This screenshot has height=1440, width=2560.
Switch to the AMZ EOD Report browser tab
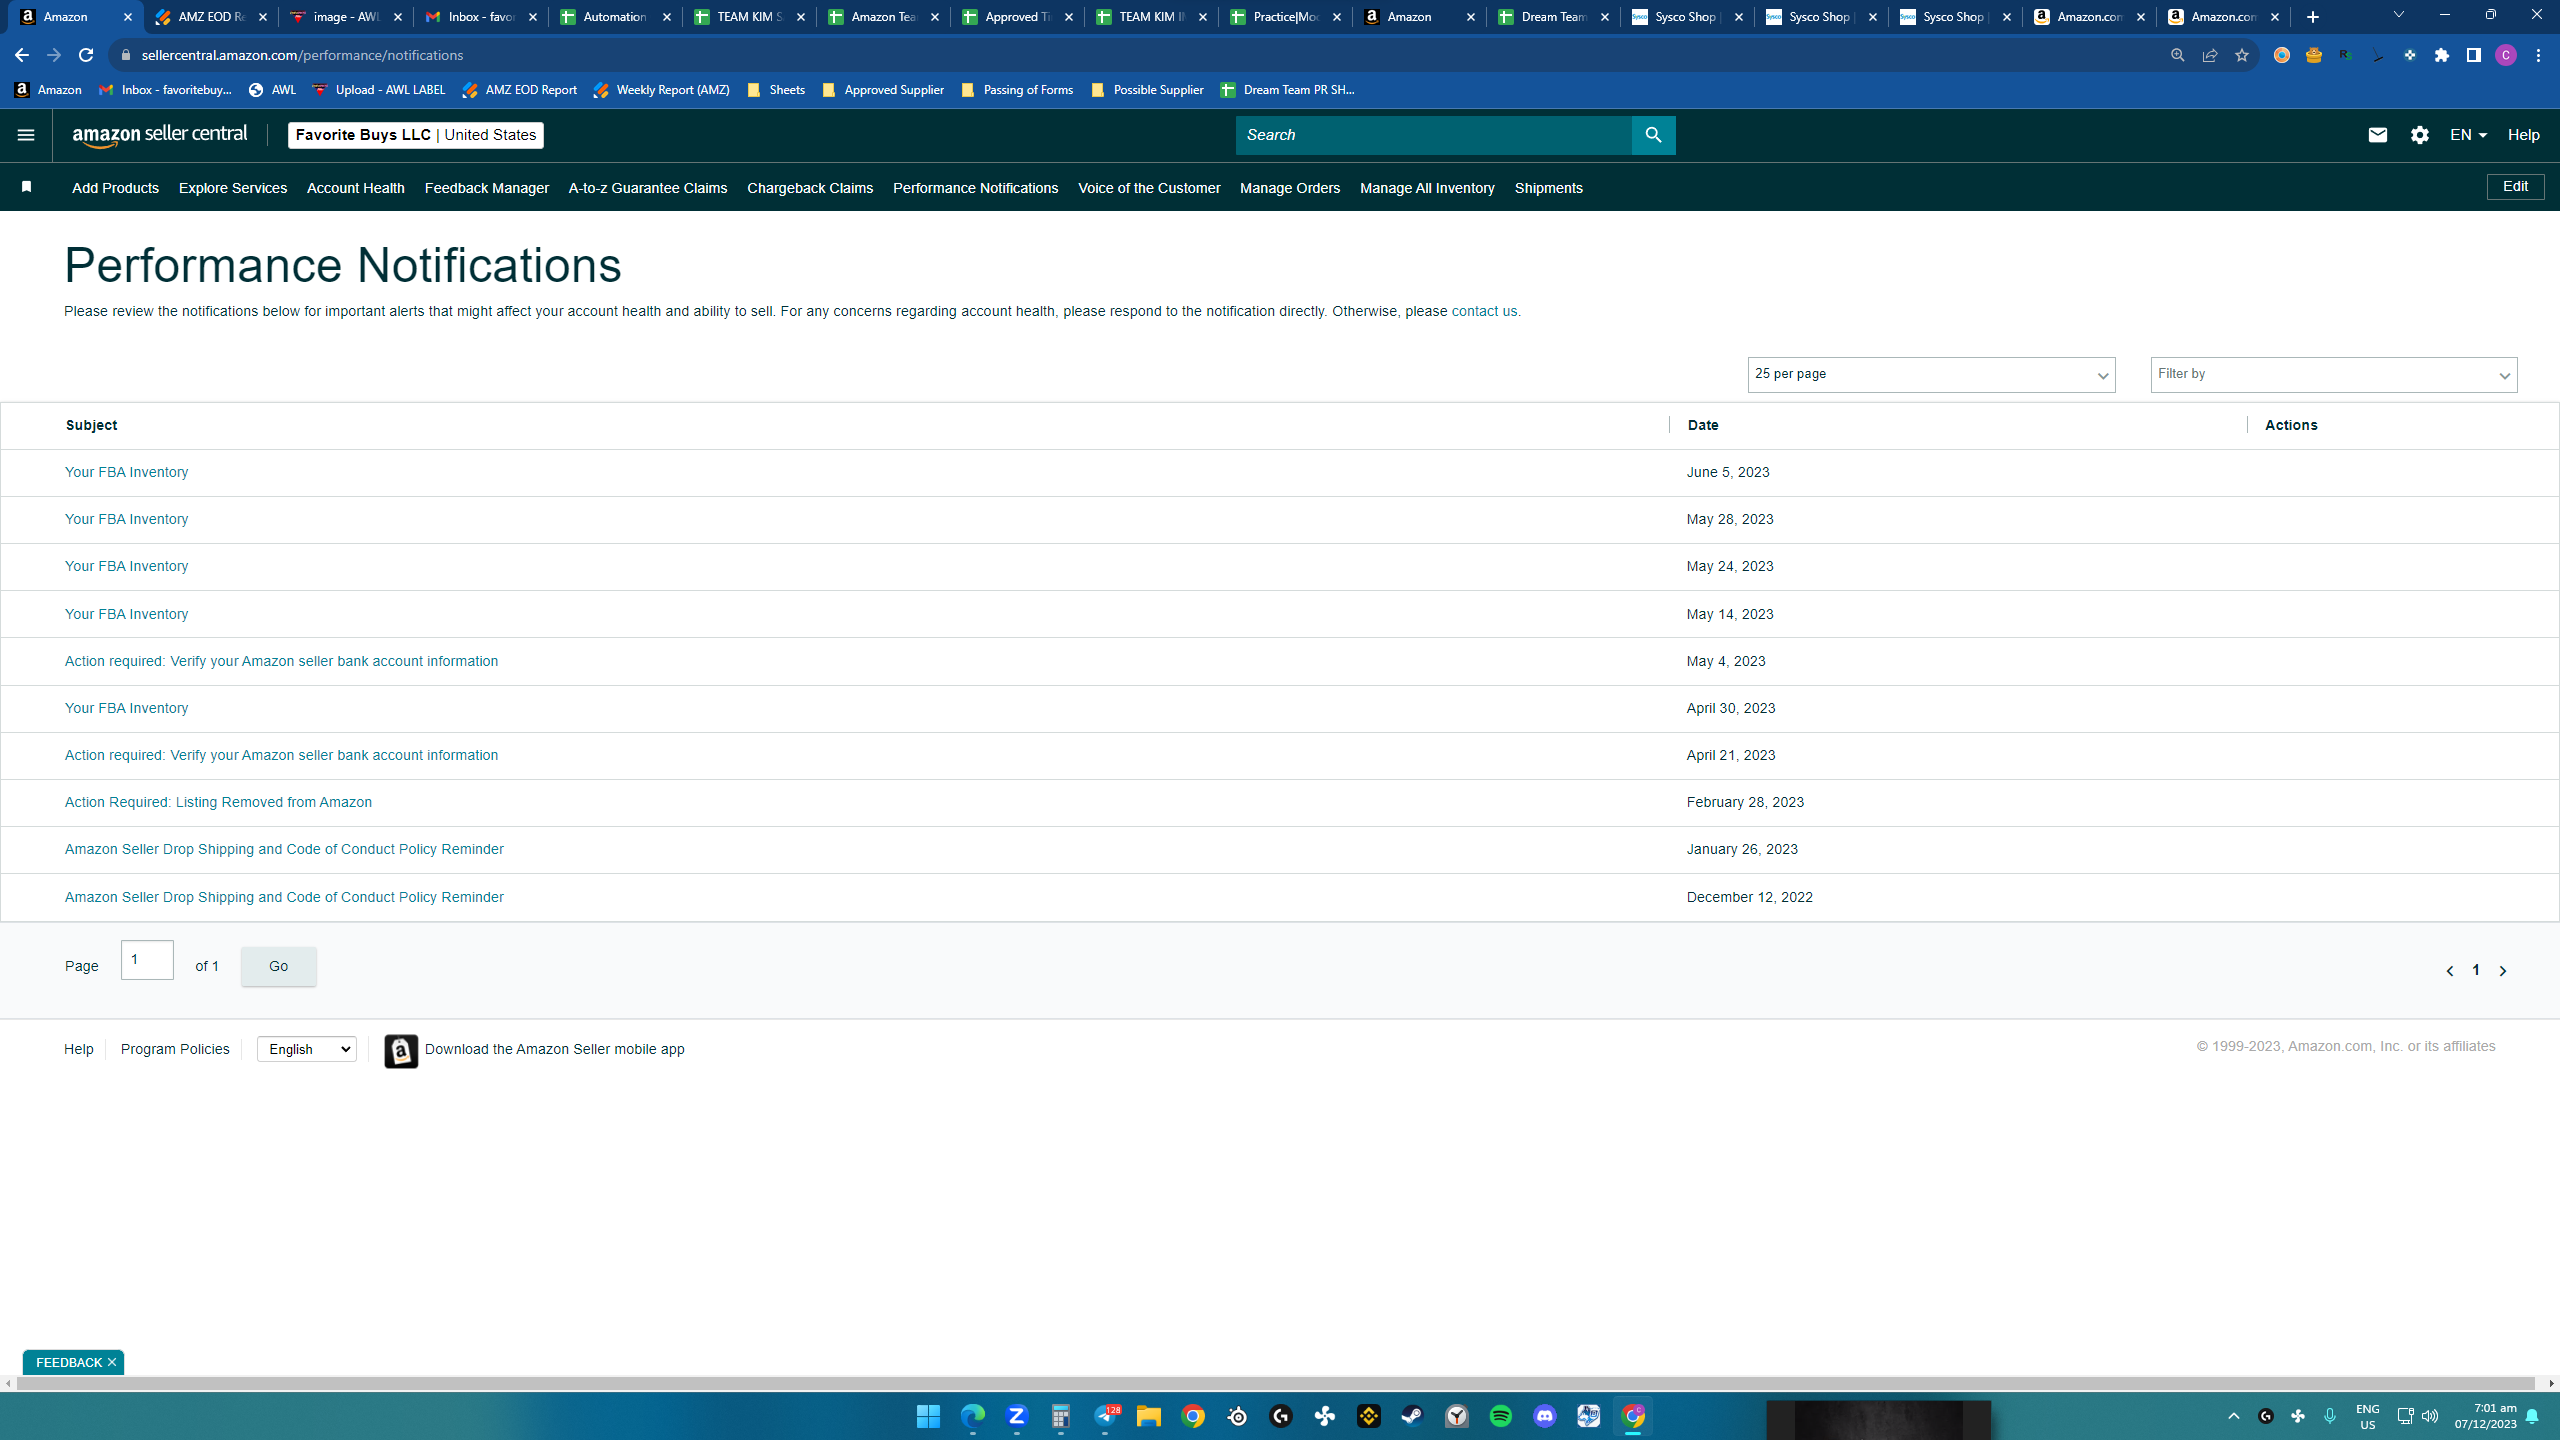tap(211, 17)
